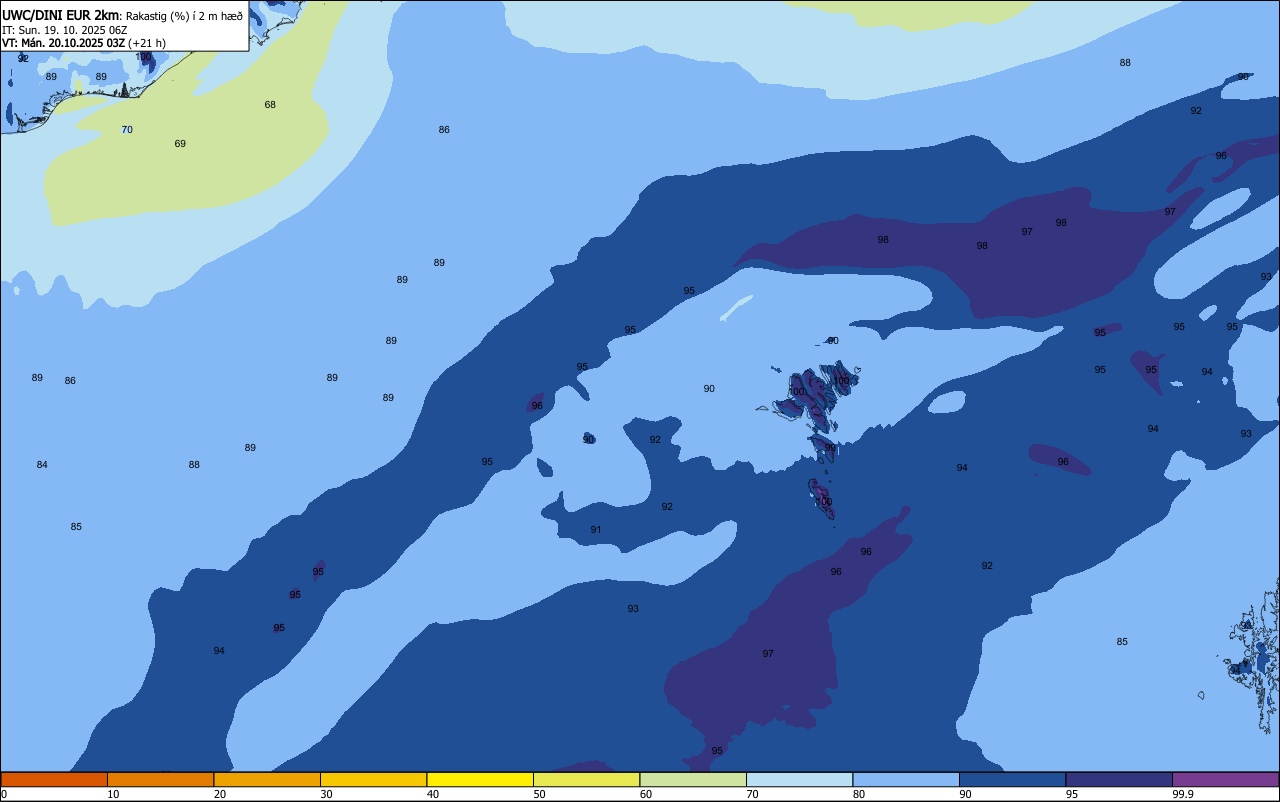Click the dark orange 0–10 legend swatch
Viewport: 1280px width, 802px height.
54,779
